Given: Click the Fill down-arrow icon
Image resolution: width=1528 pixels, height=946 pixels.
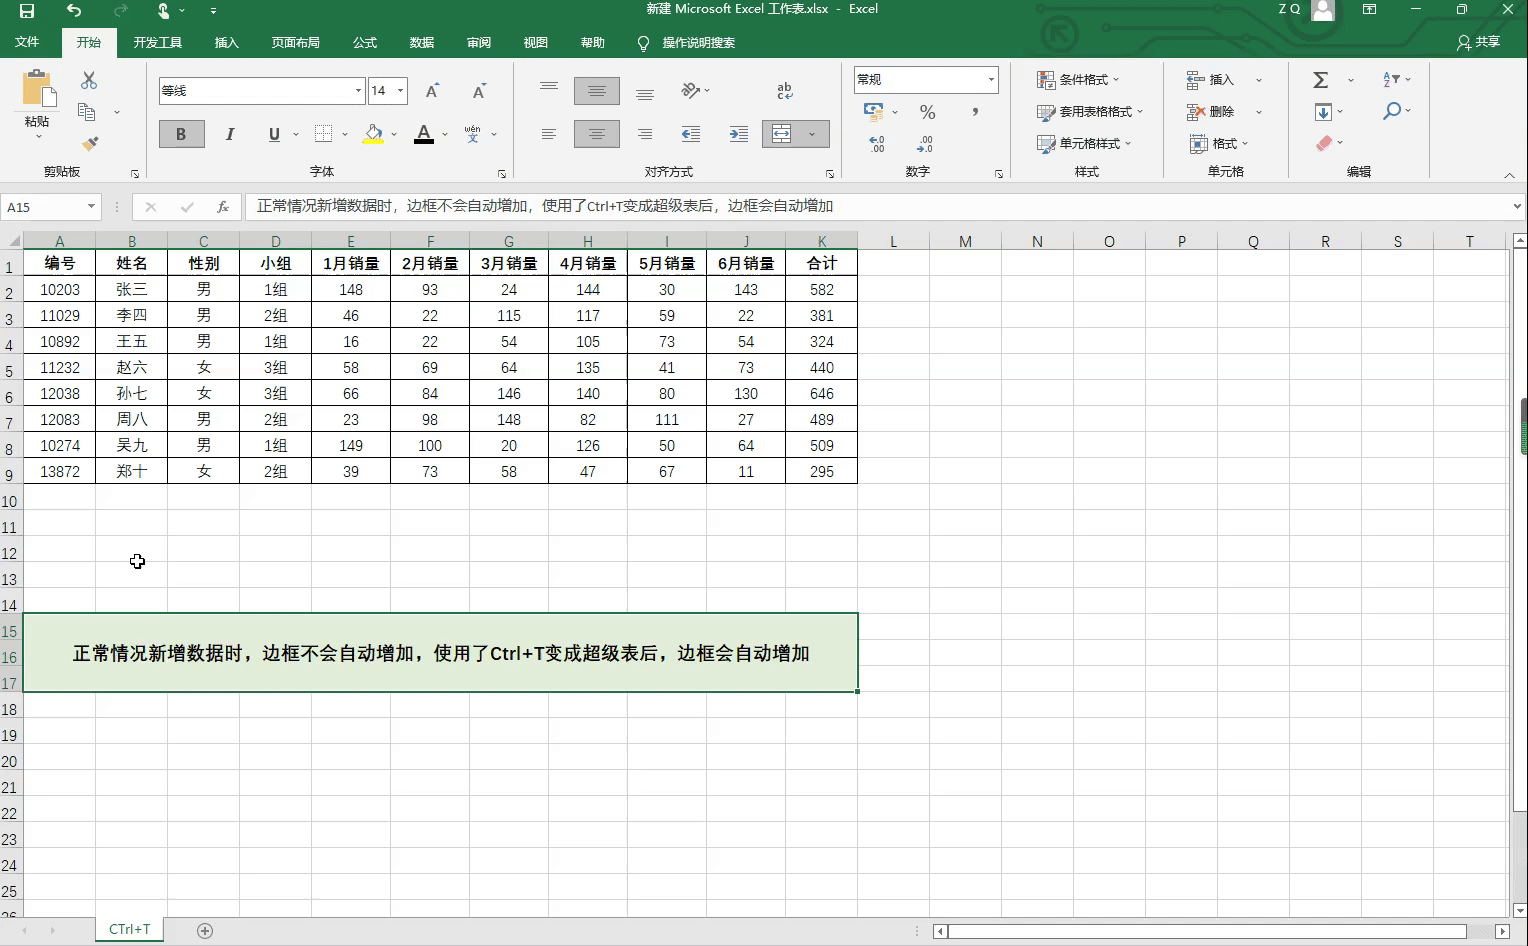Looking at the screenshot, I should point(1323,112).
